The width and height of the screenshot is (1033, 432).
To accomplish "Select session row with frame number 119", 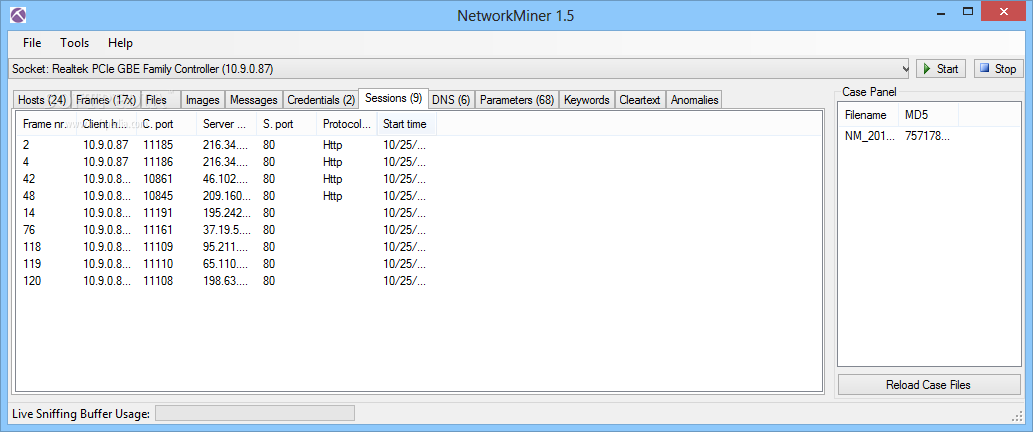I will point(227,264).
